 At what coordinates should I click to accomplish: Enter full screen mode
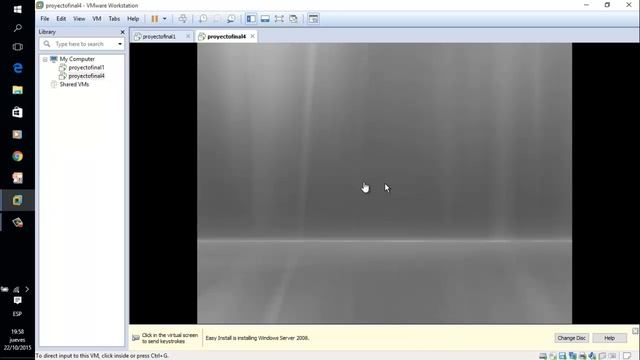279,19
